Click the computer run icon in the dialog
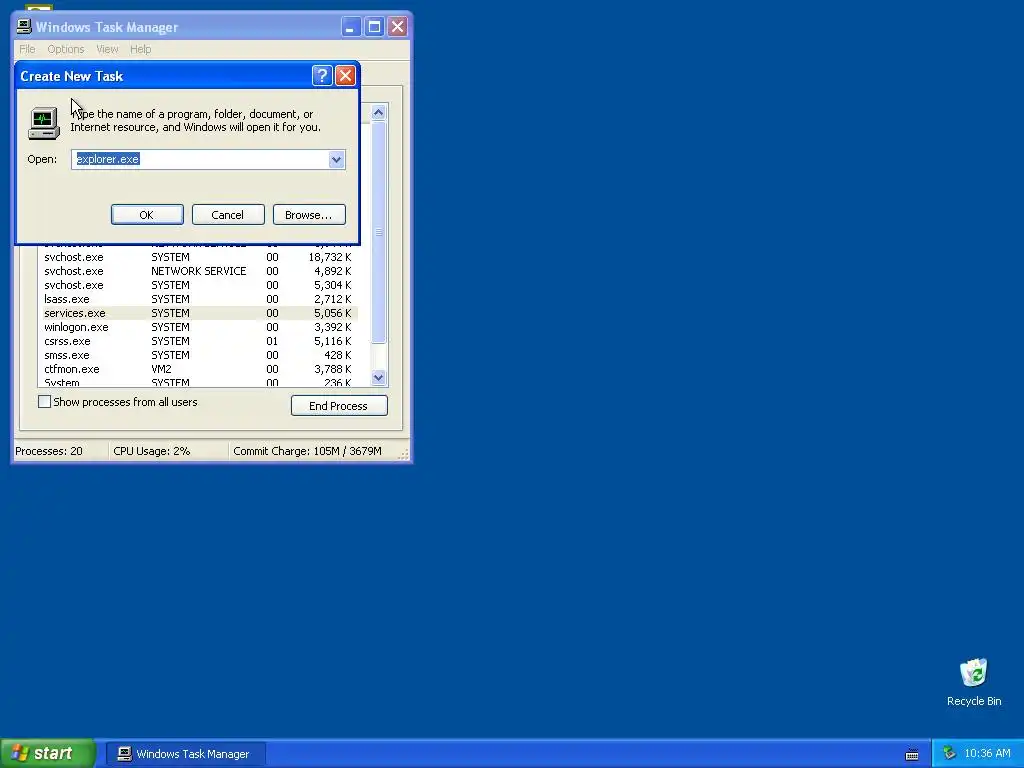This screenshot has width=1024, height=768. (x=44, y=123)
